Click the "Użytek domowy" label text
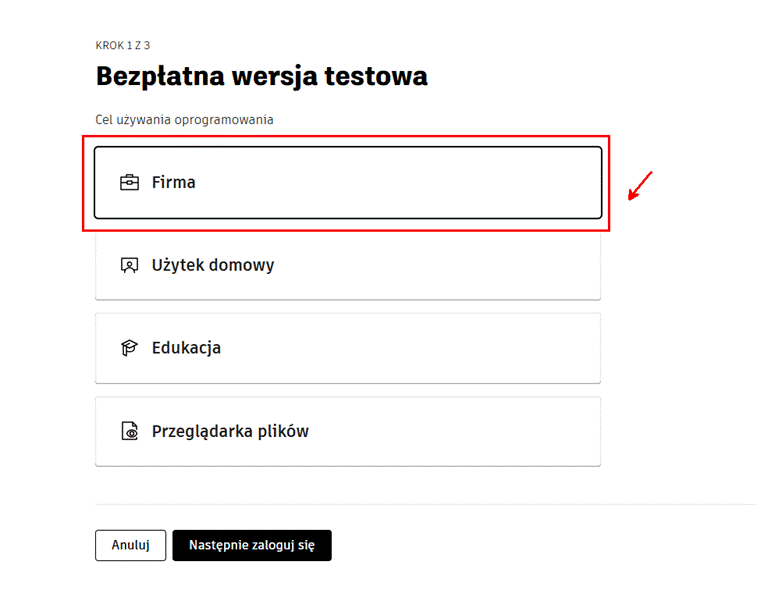Image resolution: width=757 pixels, height=597 pixels. pos(213,266)
